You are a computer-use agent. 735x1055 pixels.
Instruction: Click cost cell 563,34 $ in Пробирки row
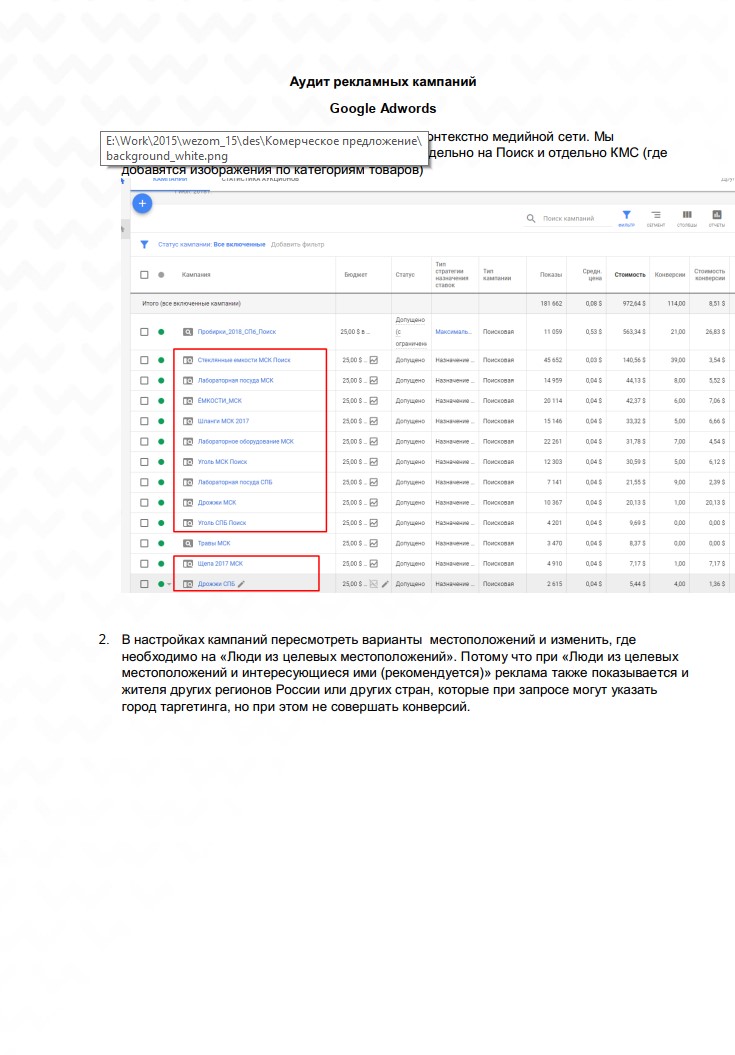tap(634, 332)
